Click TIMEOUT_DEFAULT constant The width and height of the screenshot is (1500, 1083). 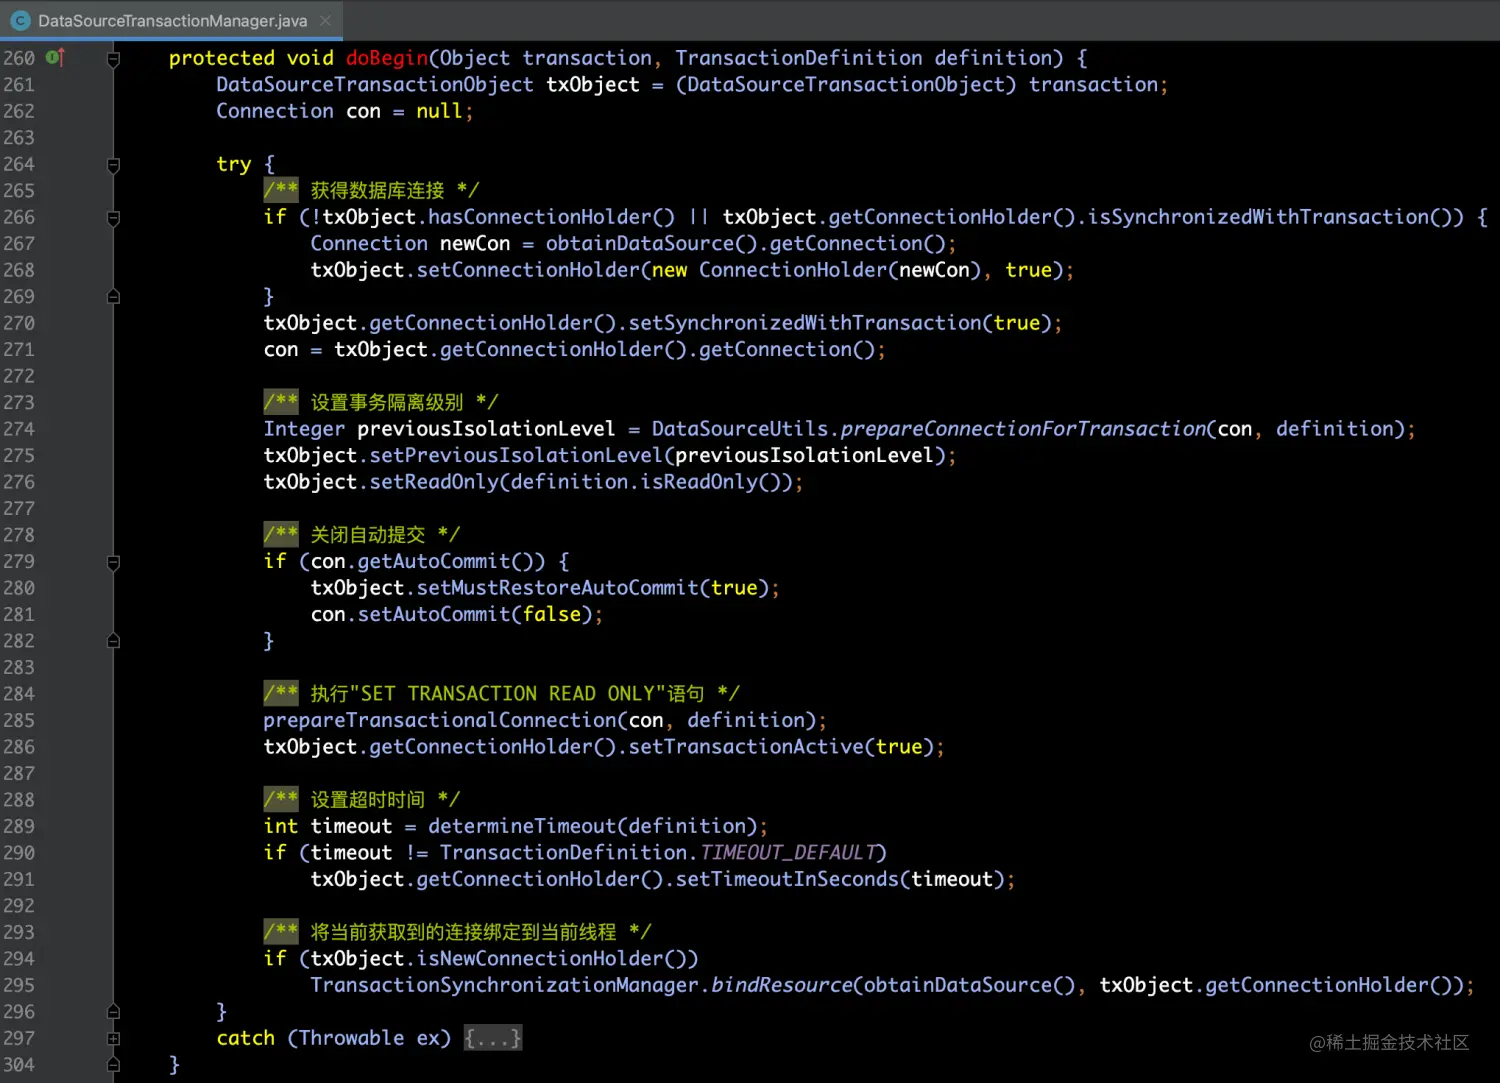[x=788, y=853]
